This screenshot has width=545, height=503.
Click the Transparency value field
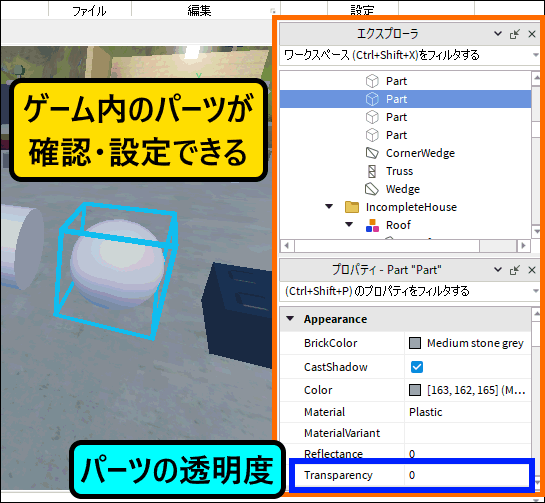467,475
